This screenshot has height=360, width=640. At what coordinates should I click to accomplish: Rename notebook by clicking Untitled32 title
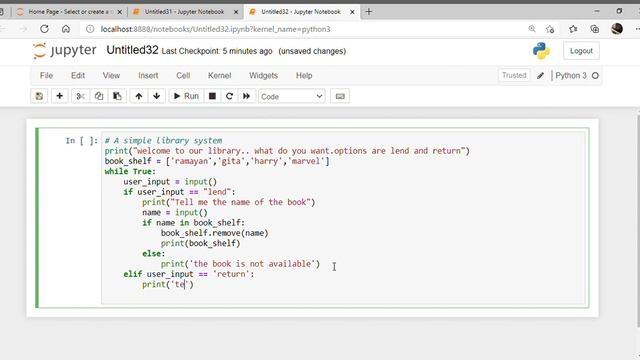pos(132,50)
